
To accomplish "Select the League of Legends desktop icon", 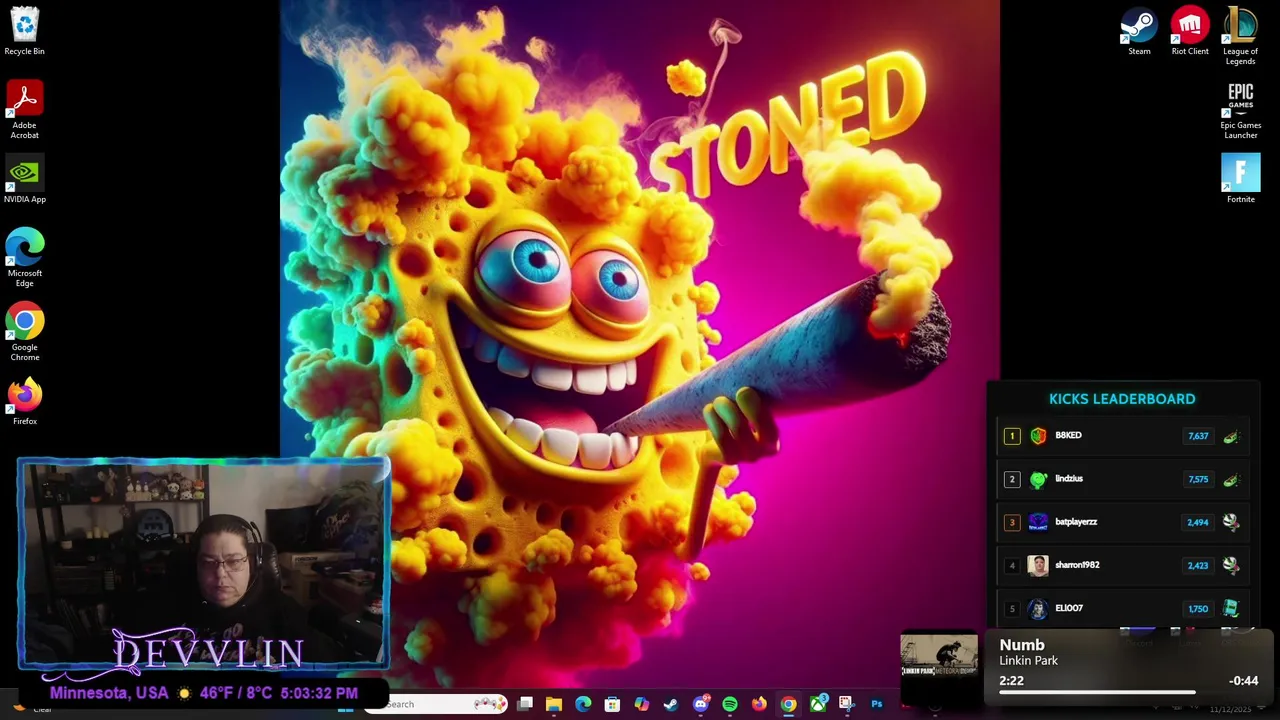I will pyautogui.click(x=1240, y=36).
